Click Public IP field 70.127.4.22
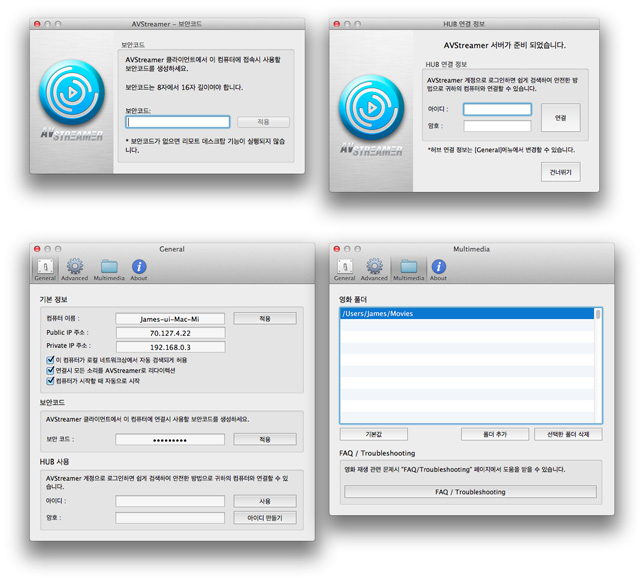 (x=170, y=333)
